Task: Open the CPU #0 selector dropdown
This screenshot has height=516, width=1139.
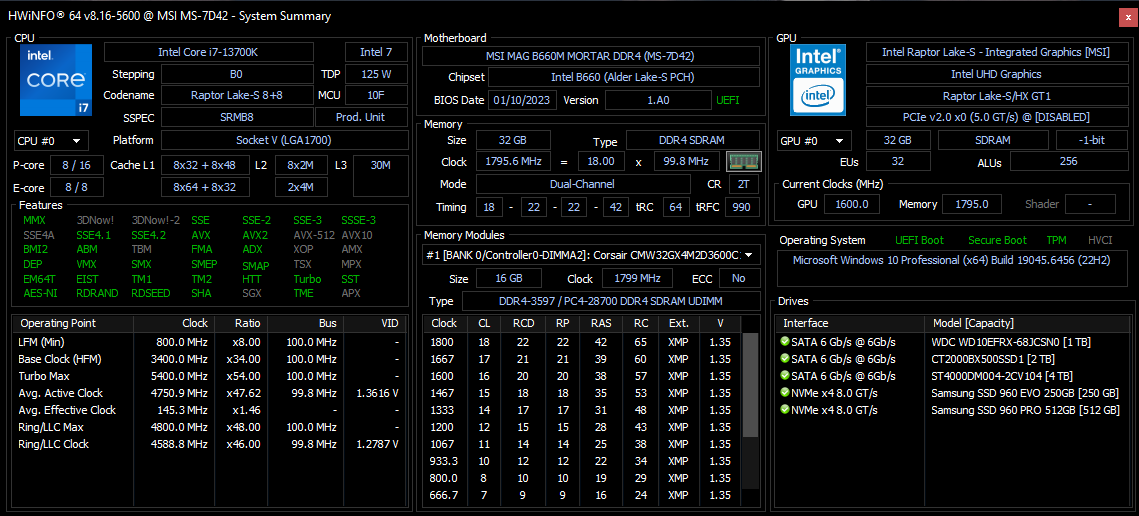Action: coord(52,140)
